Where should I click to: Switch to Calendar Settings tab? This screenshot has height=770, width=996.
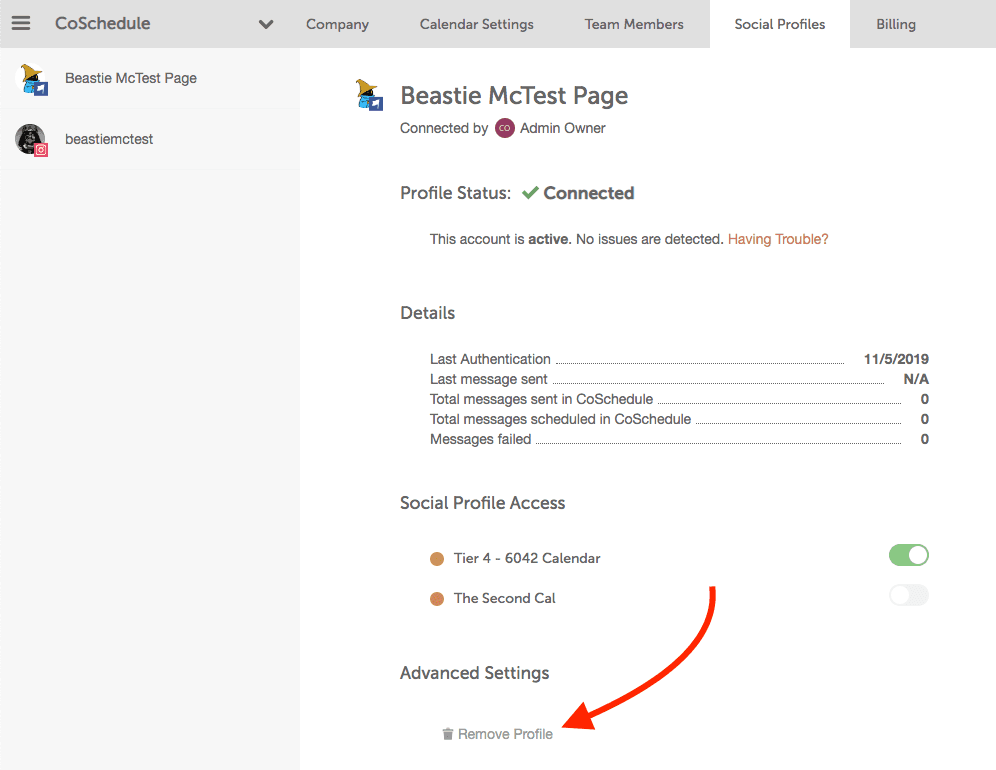tap(476, 24)
